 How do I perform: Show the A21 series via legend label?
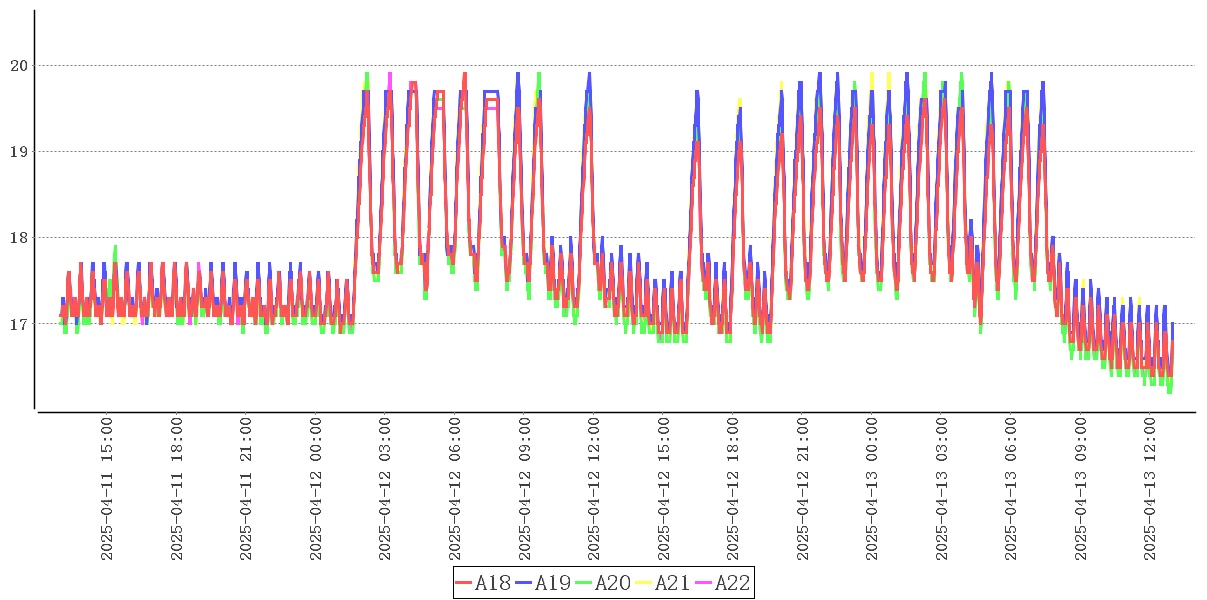(673, 583)
